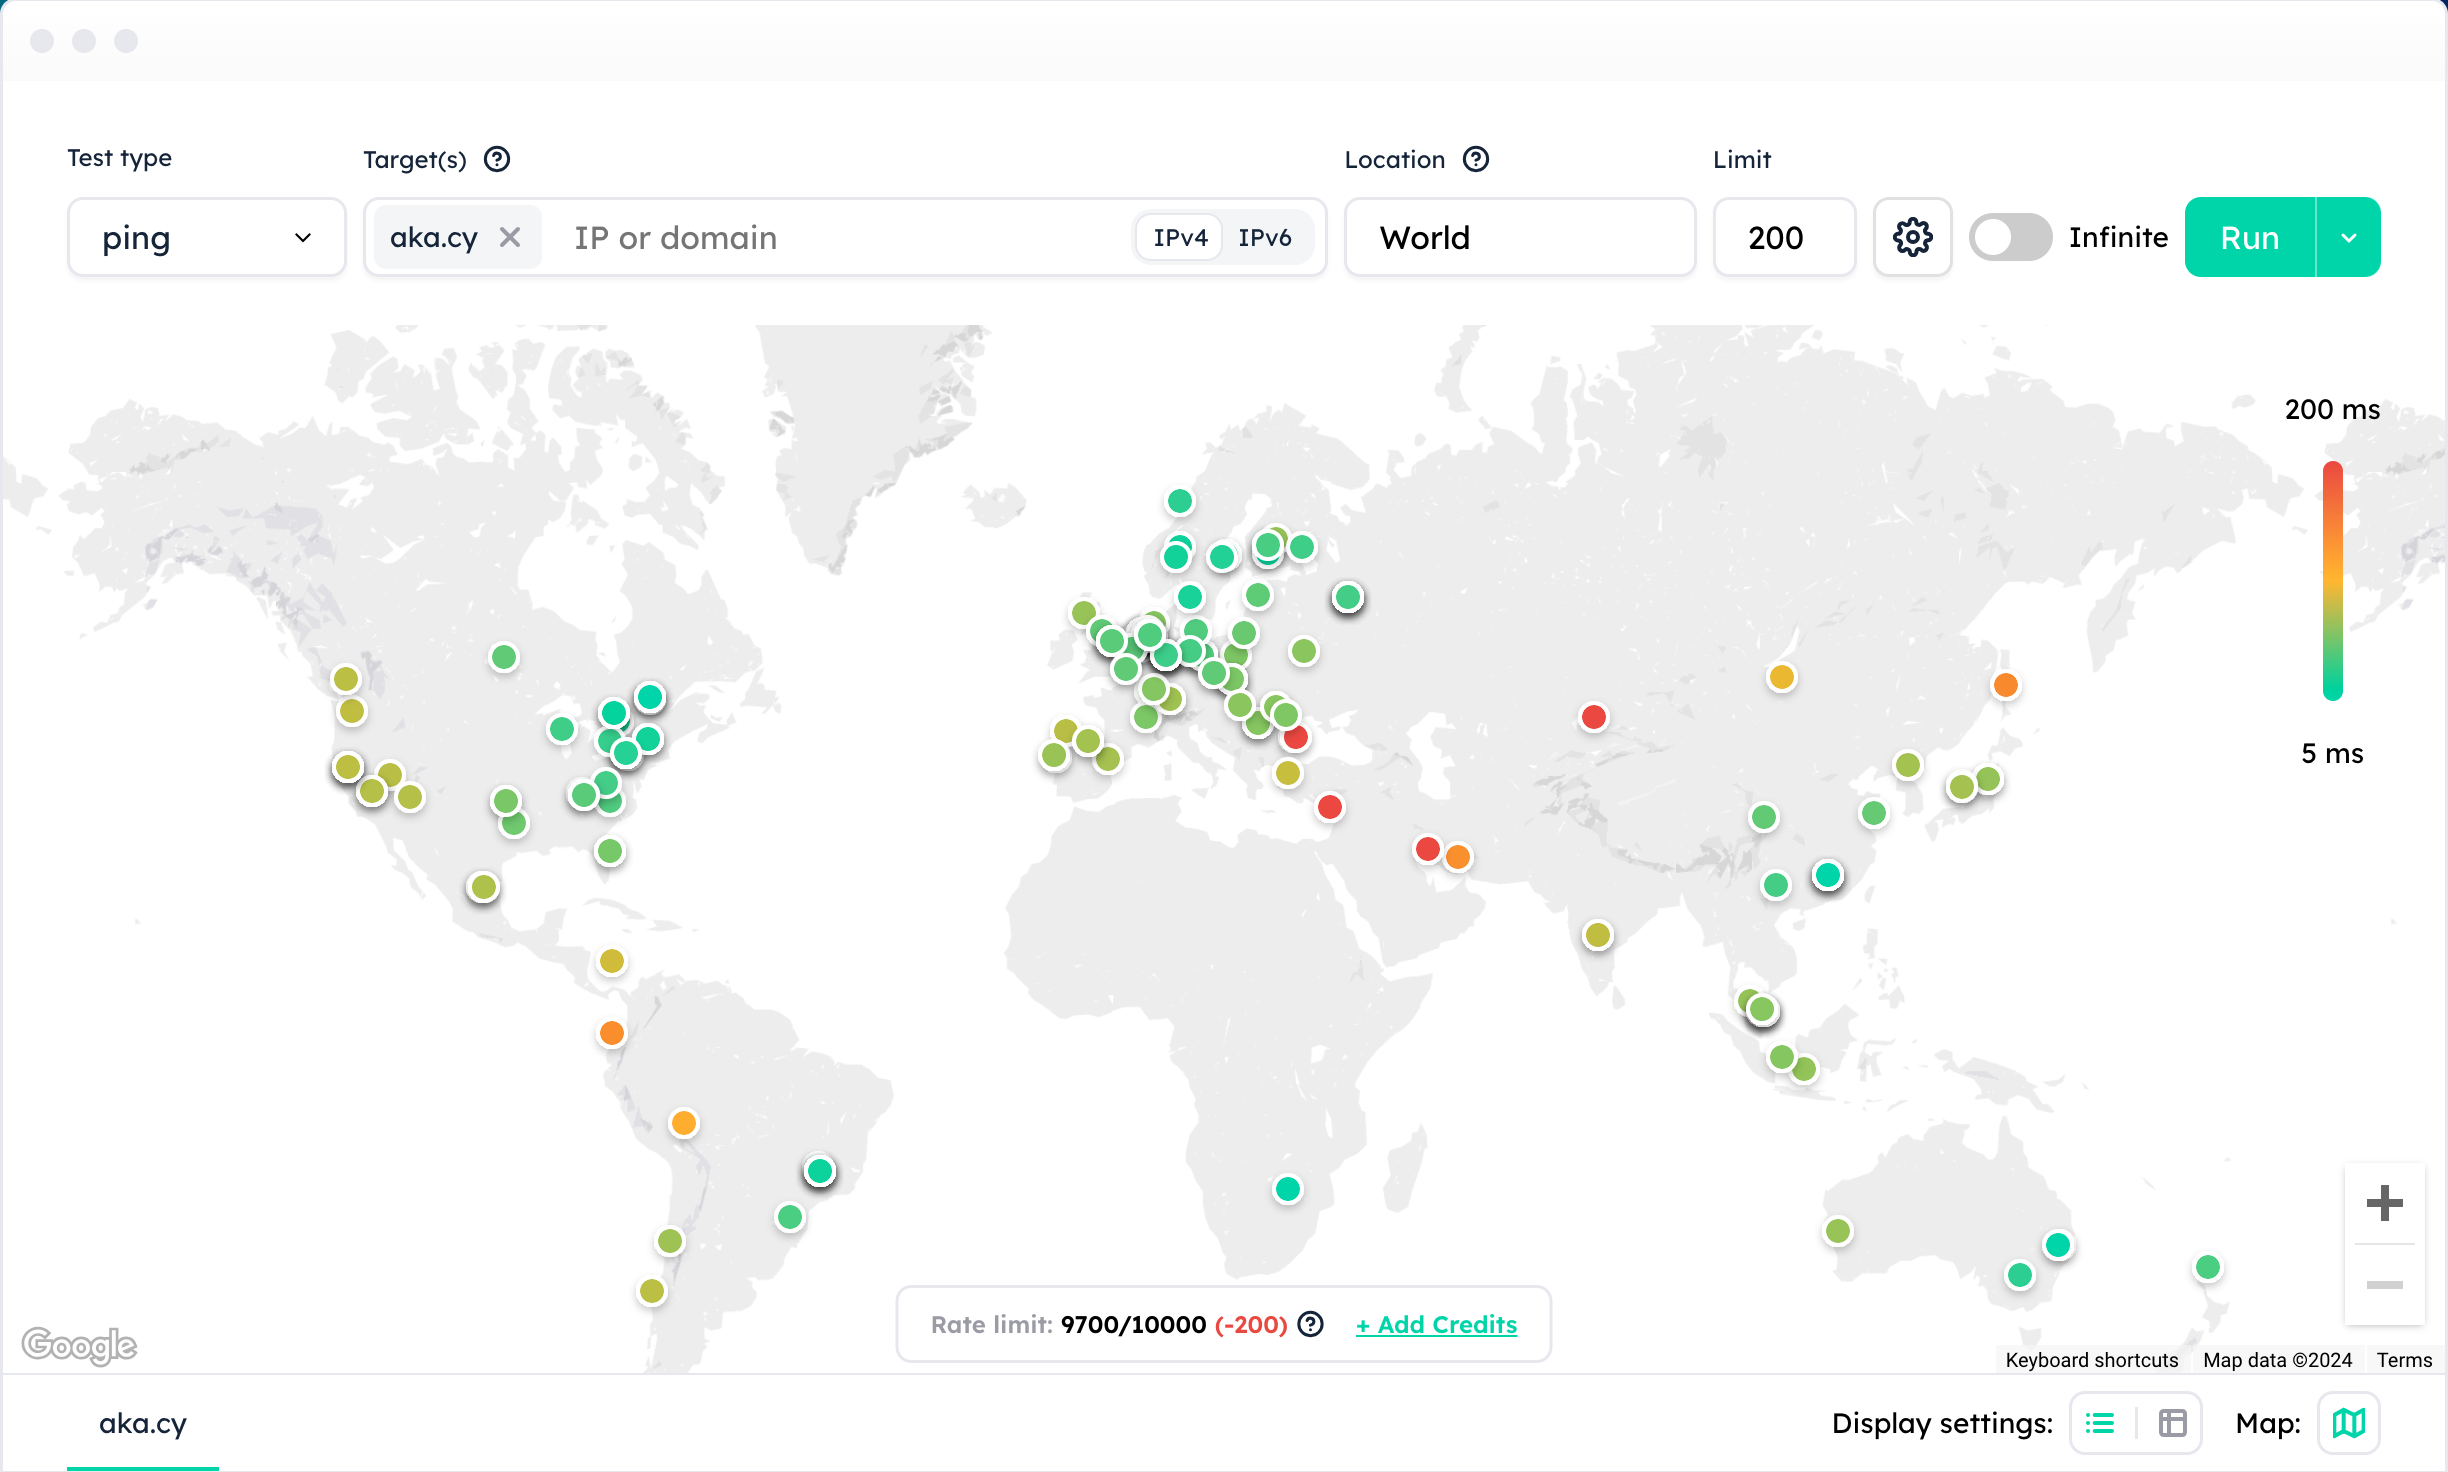Switch to table display view

(2172, 1423)
